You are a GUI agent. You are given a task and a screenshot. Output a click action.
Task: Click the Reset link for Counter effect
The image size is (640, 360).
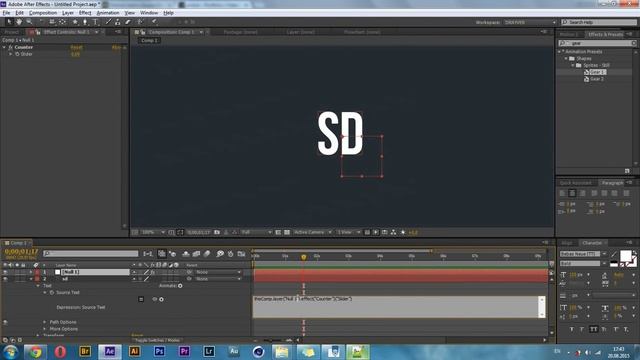[x=76, y=47]
